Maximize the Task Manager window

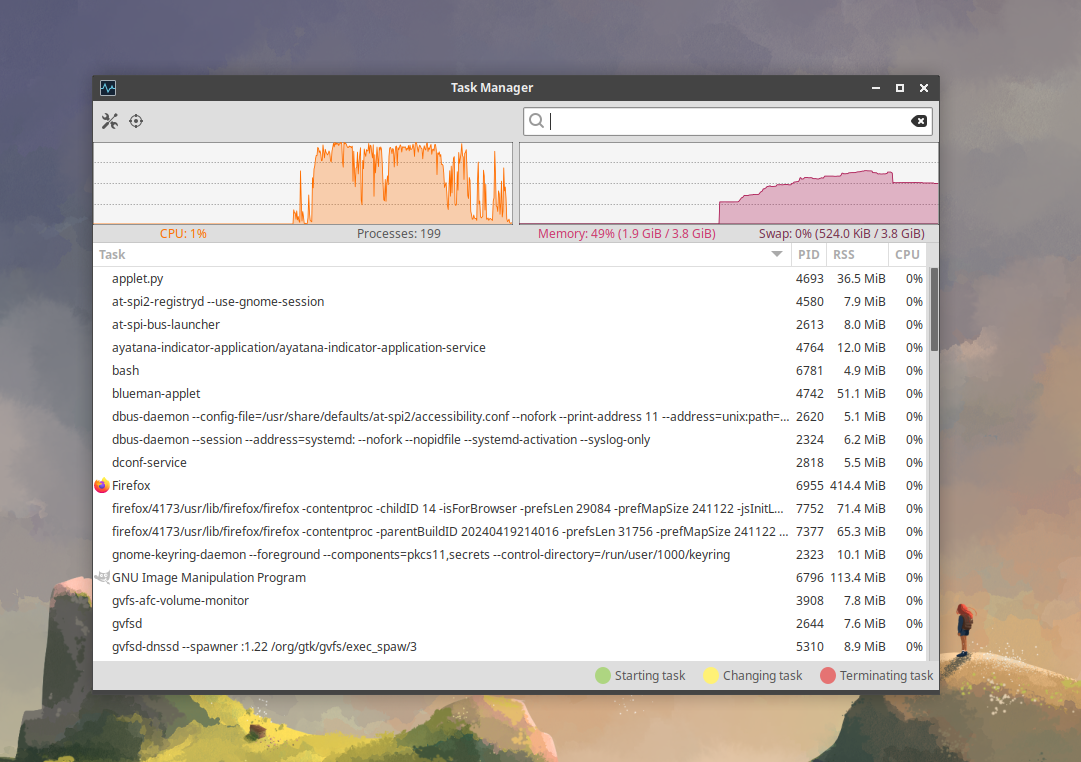[900, 88]
